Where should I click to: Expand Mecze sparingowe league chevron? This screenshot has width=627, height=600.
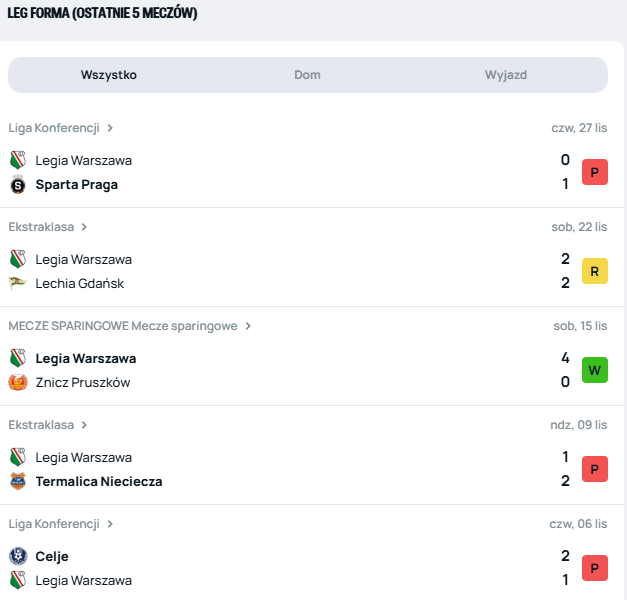pyautogui.click(x=248, y=326)
